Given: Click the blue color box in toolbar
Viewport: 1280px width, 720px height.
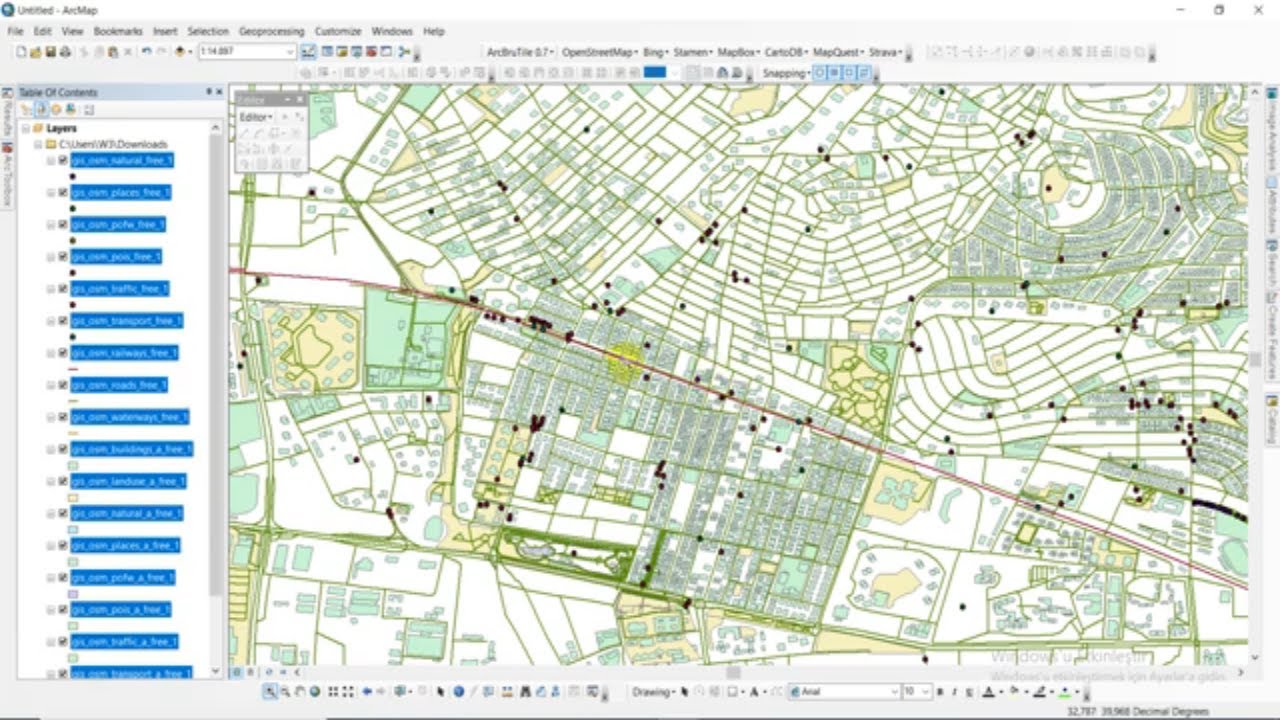Looking at the screenshot, I should tap(655, 73).
